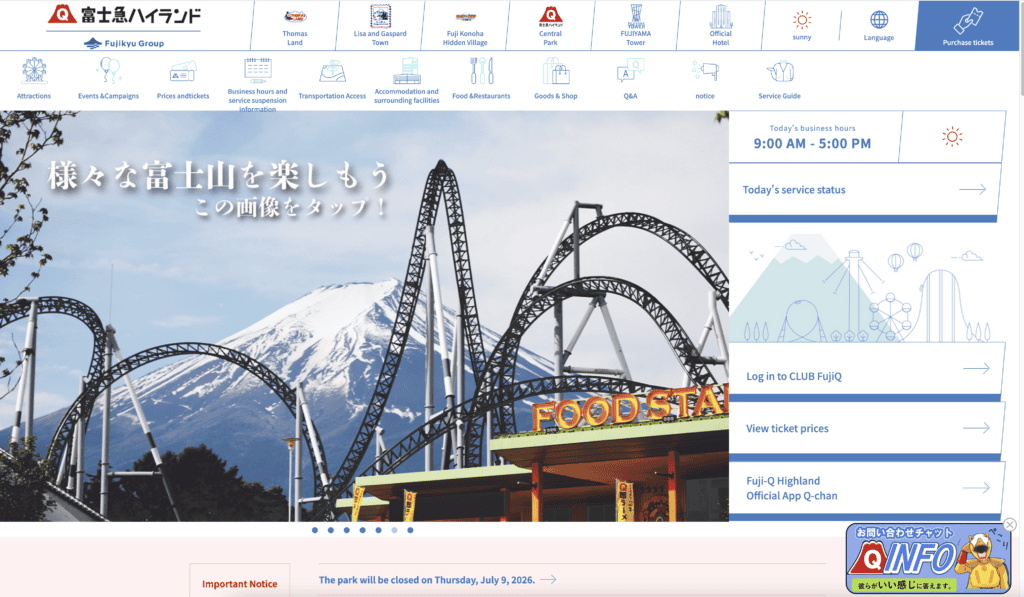The image size is (1024, 597).
Task: Select the Important Notice tab
Action: click(240, 580)
